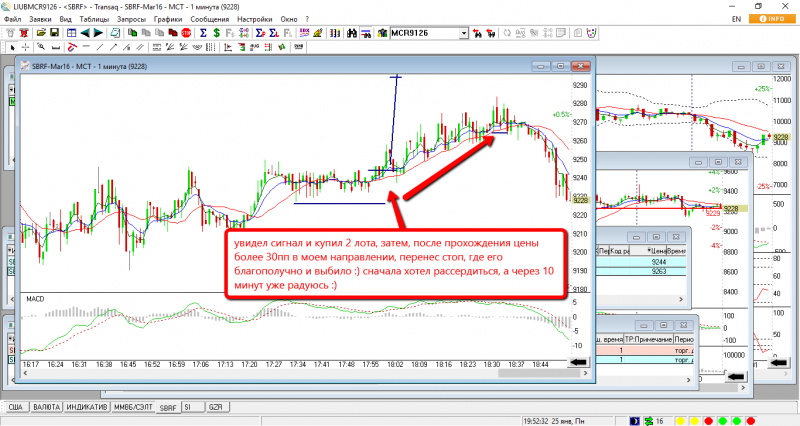Click the green dollar sign icon
This screenshot has width=800, height=426.
coord(216,33)
